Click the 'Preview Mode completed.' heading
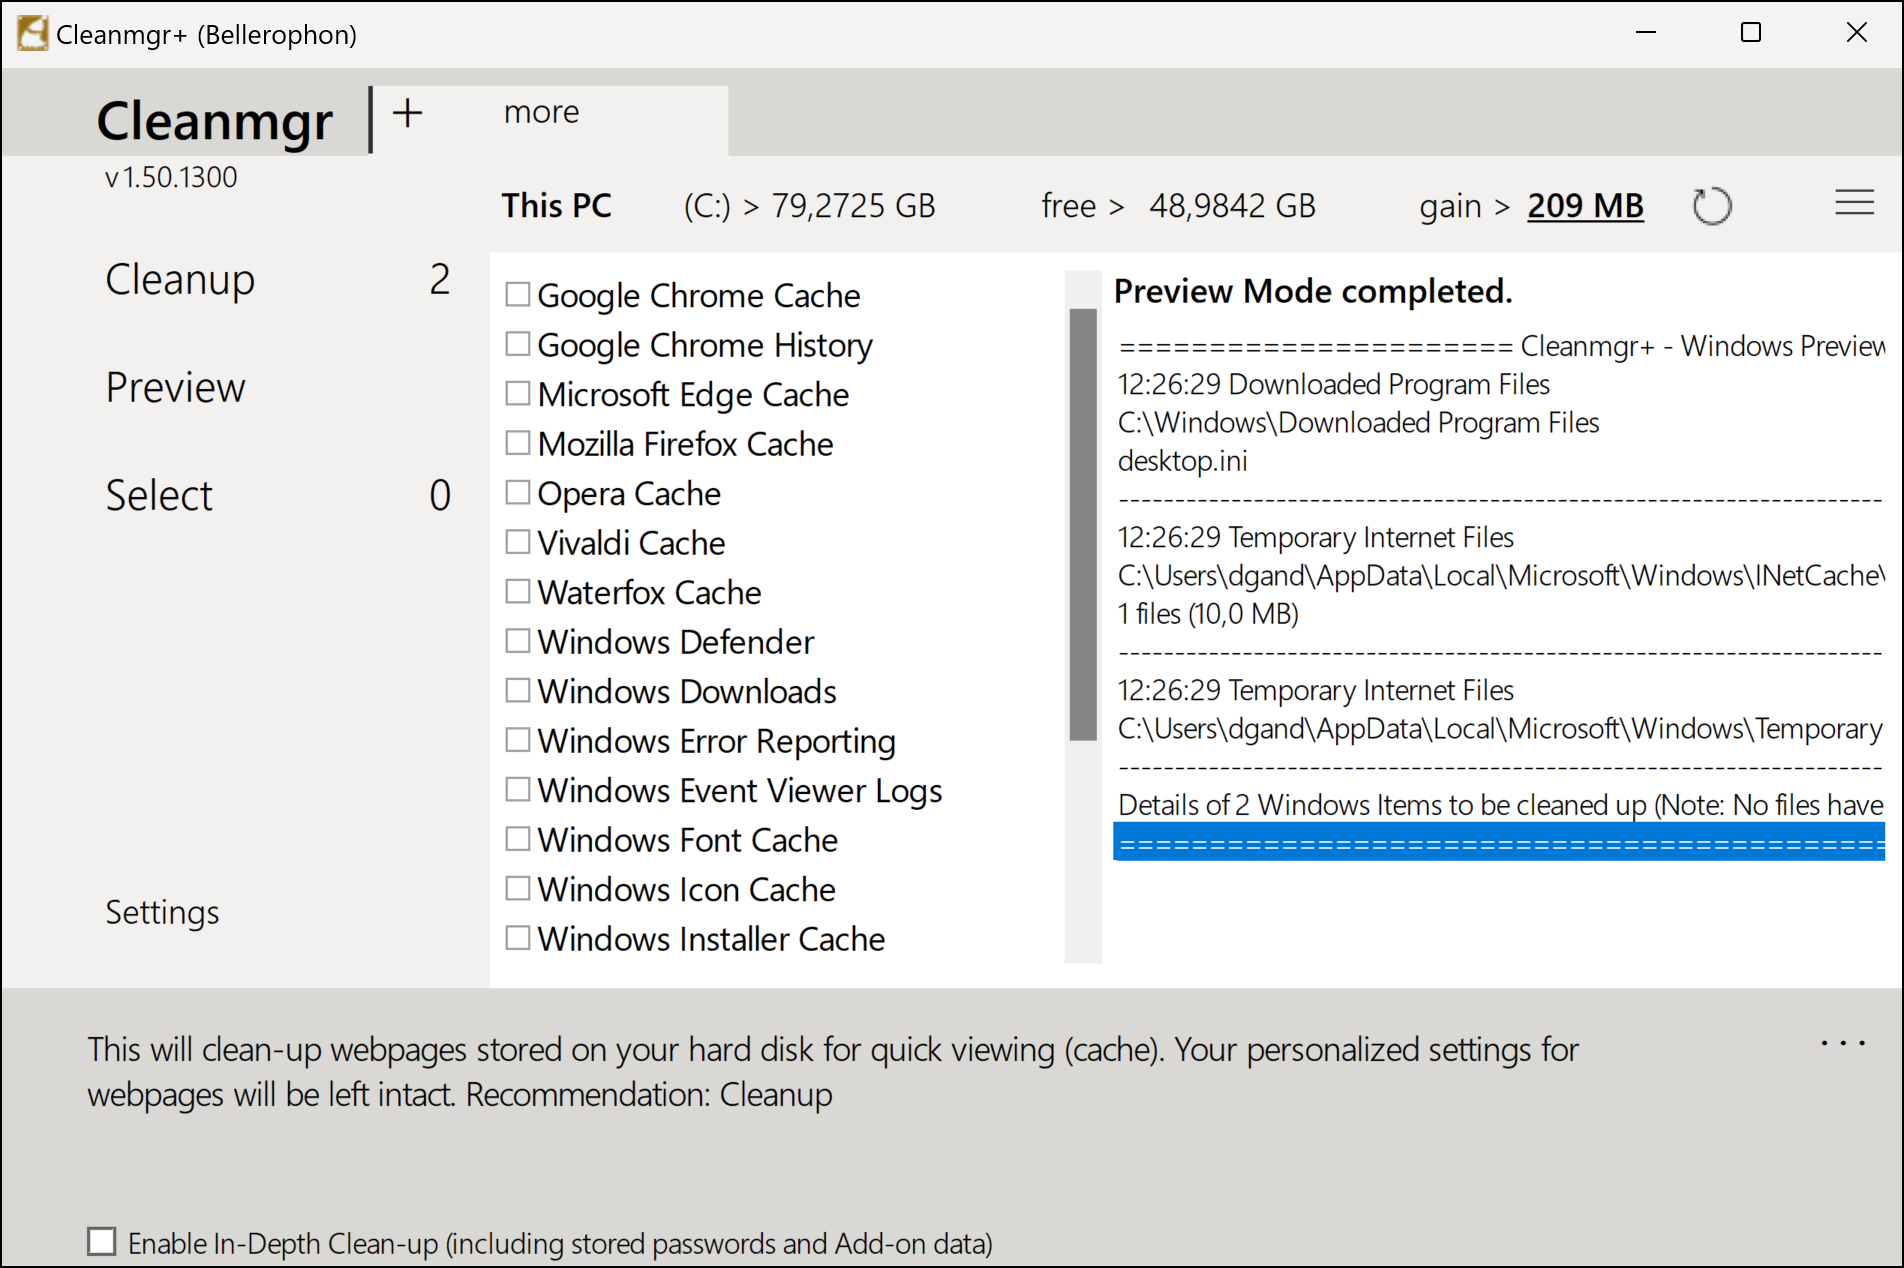The image size is (1904, 1268). 1312,291
